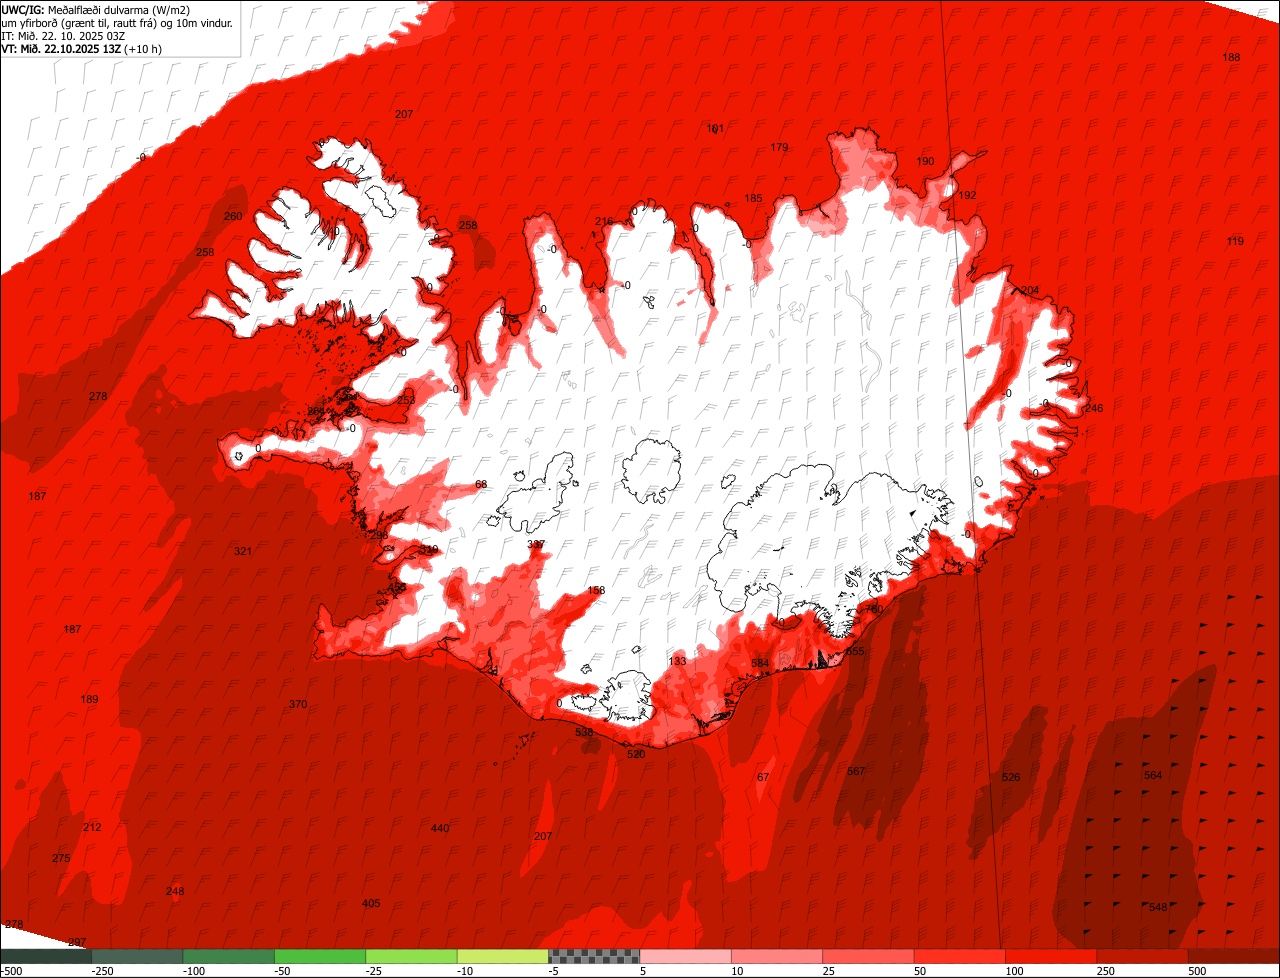
Task: Click the legend label '250'
Action: pos(1106,971)
